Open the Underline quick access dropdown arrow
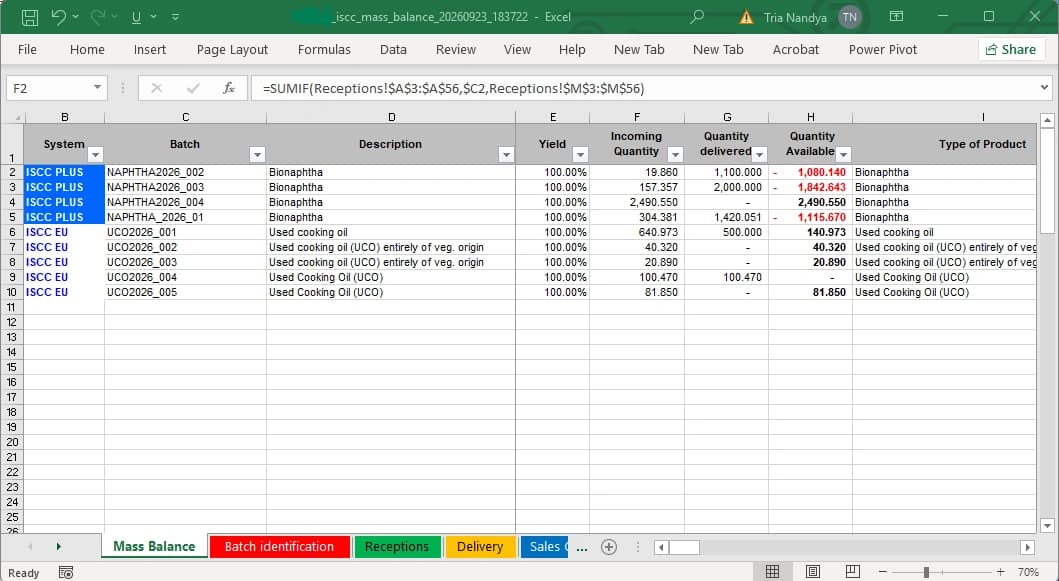 154,17
